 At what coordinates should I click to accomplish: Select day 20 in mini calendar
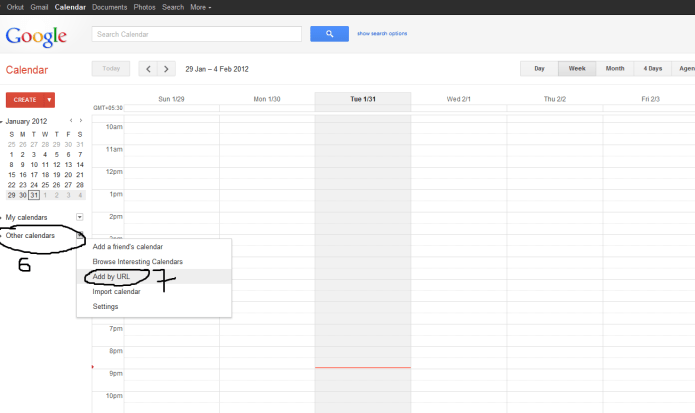point(68,175)
